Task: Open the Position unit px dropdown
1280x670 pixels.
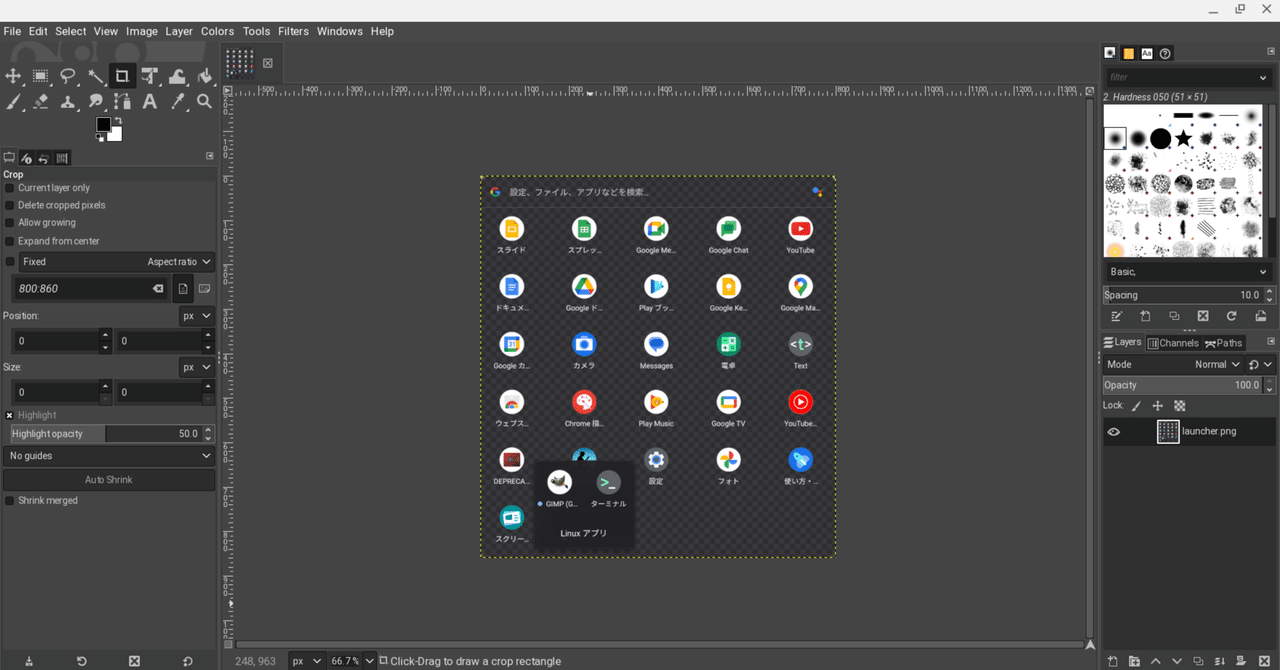Action: pyautogui.click(x=197, y=316)
